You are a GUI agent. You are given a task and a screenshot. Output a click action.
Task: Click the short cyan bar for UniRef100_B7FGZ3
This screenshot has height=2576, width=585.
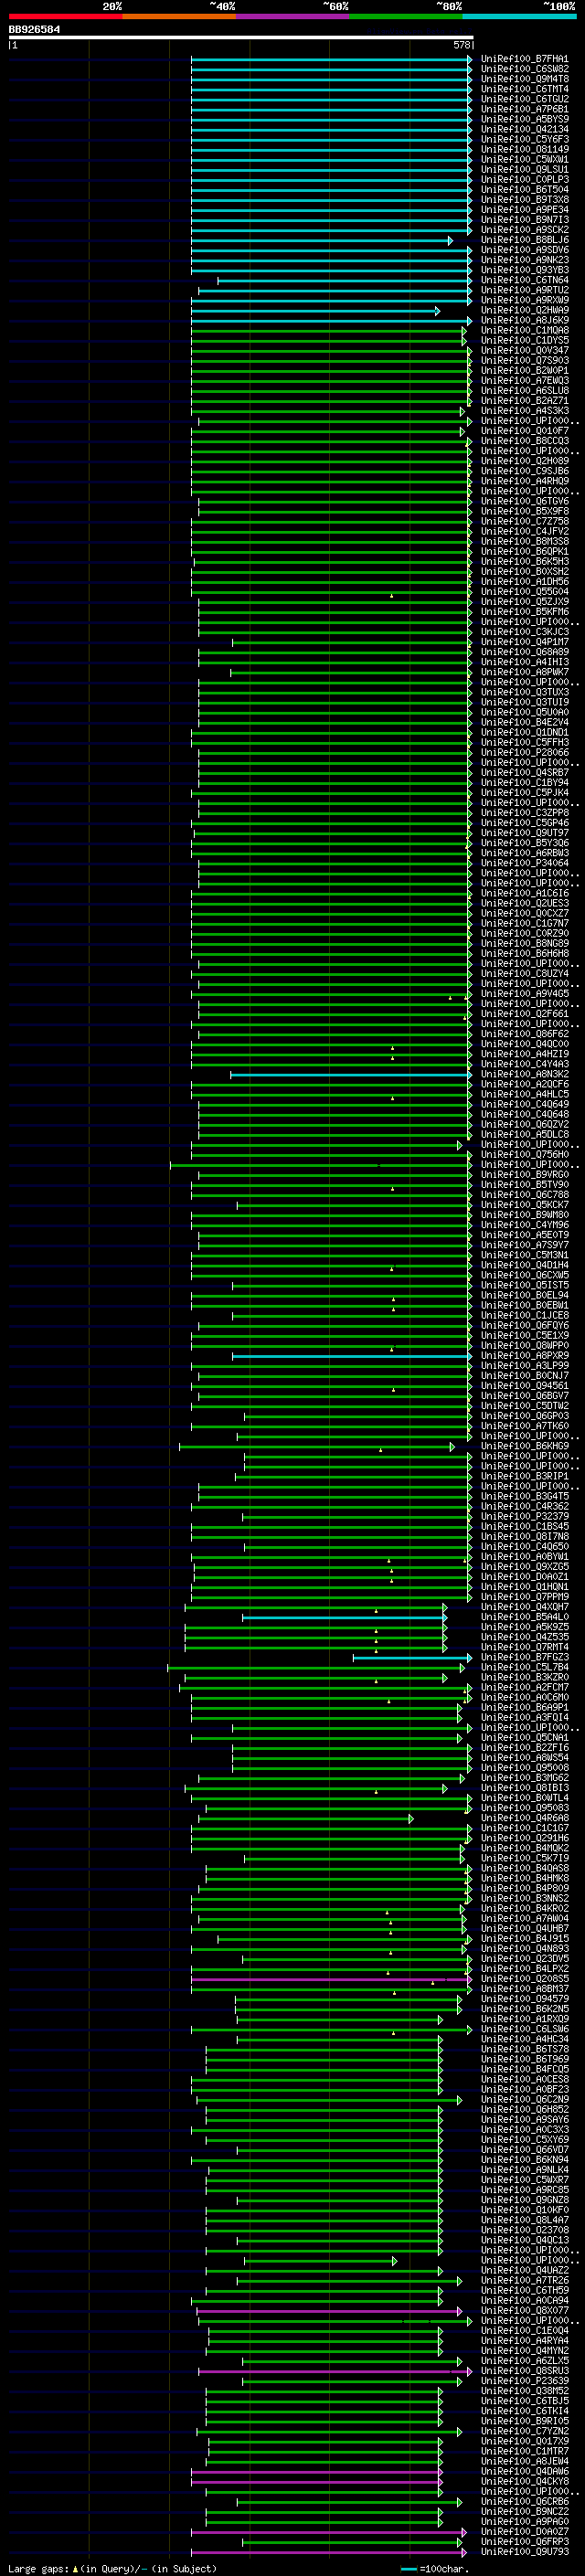[x=412, y=1658]
